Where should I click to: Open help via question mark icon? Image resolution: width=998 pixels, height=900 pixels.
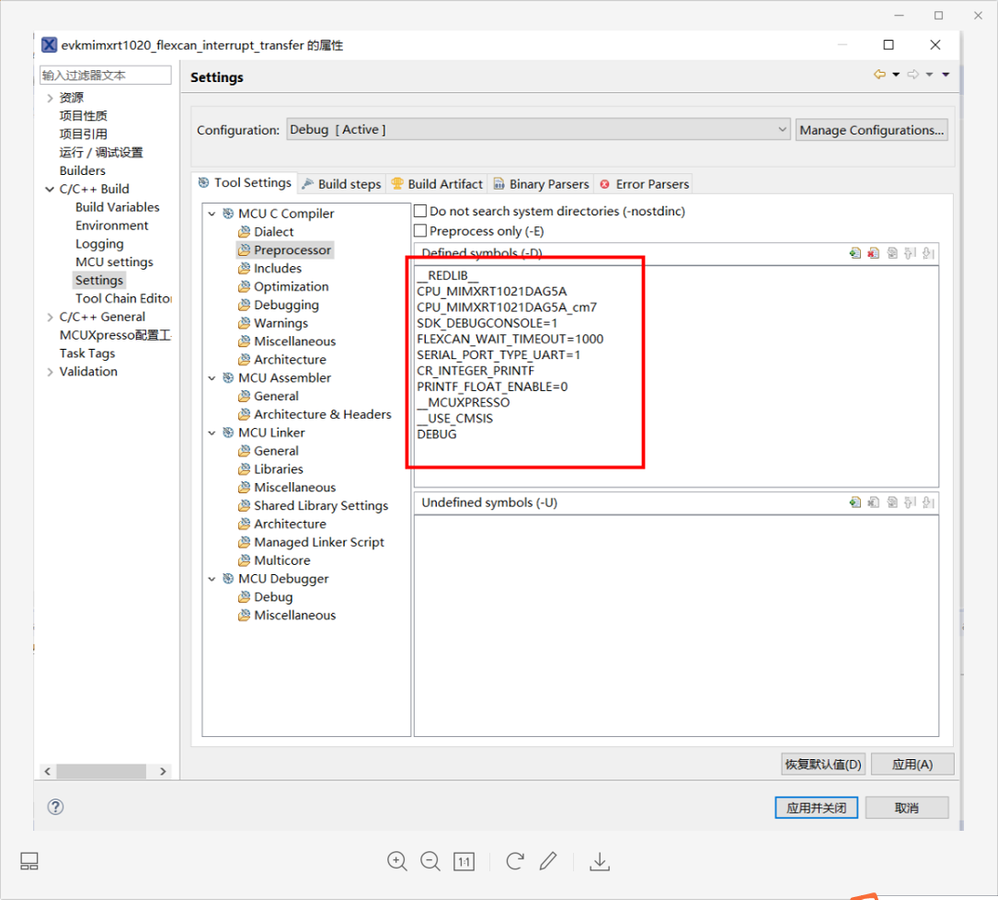click(55, 807)
